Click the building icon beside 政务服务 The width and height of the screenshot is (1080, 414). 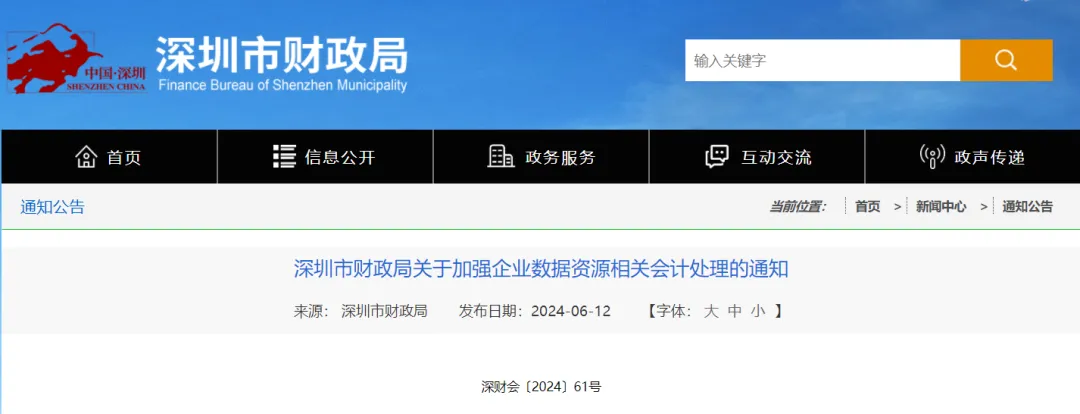pyautogui.click(x=500, y=157)
